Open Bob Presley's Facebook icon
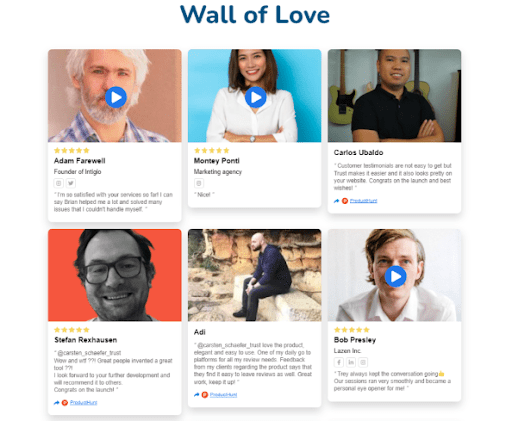Image resolution: width=512 pixels, height=421 pixels. (x=339, y=362)
